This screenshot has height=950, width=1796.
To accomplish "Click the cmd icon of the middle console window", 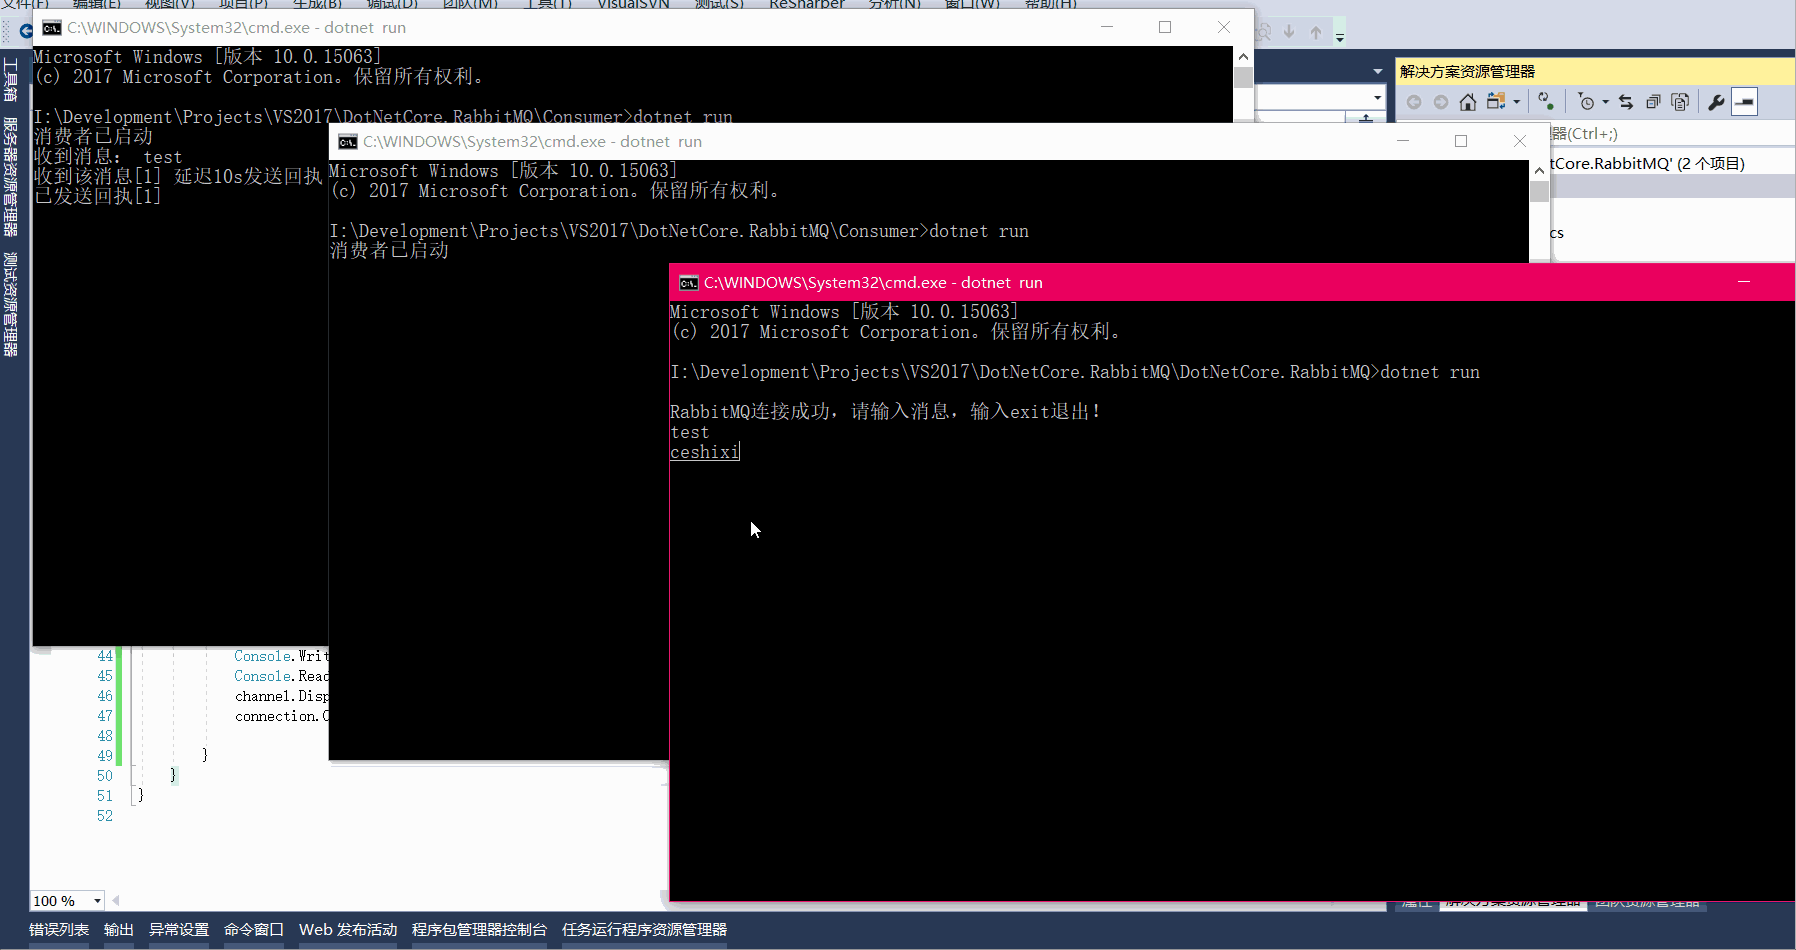I will coord(347,142).
